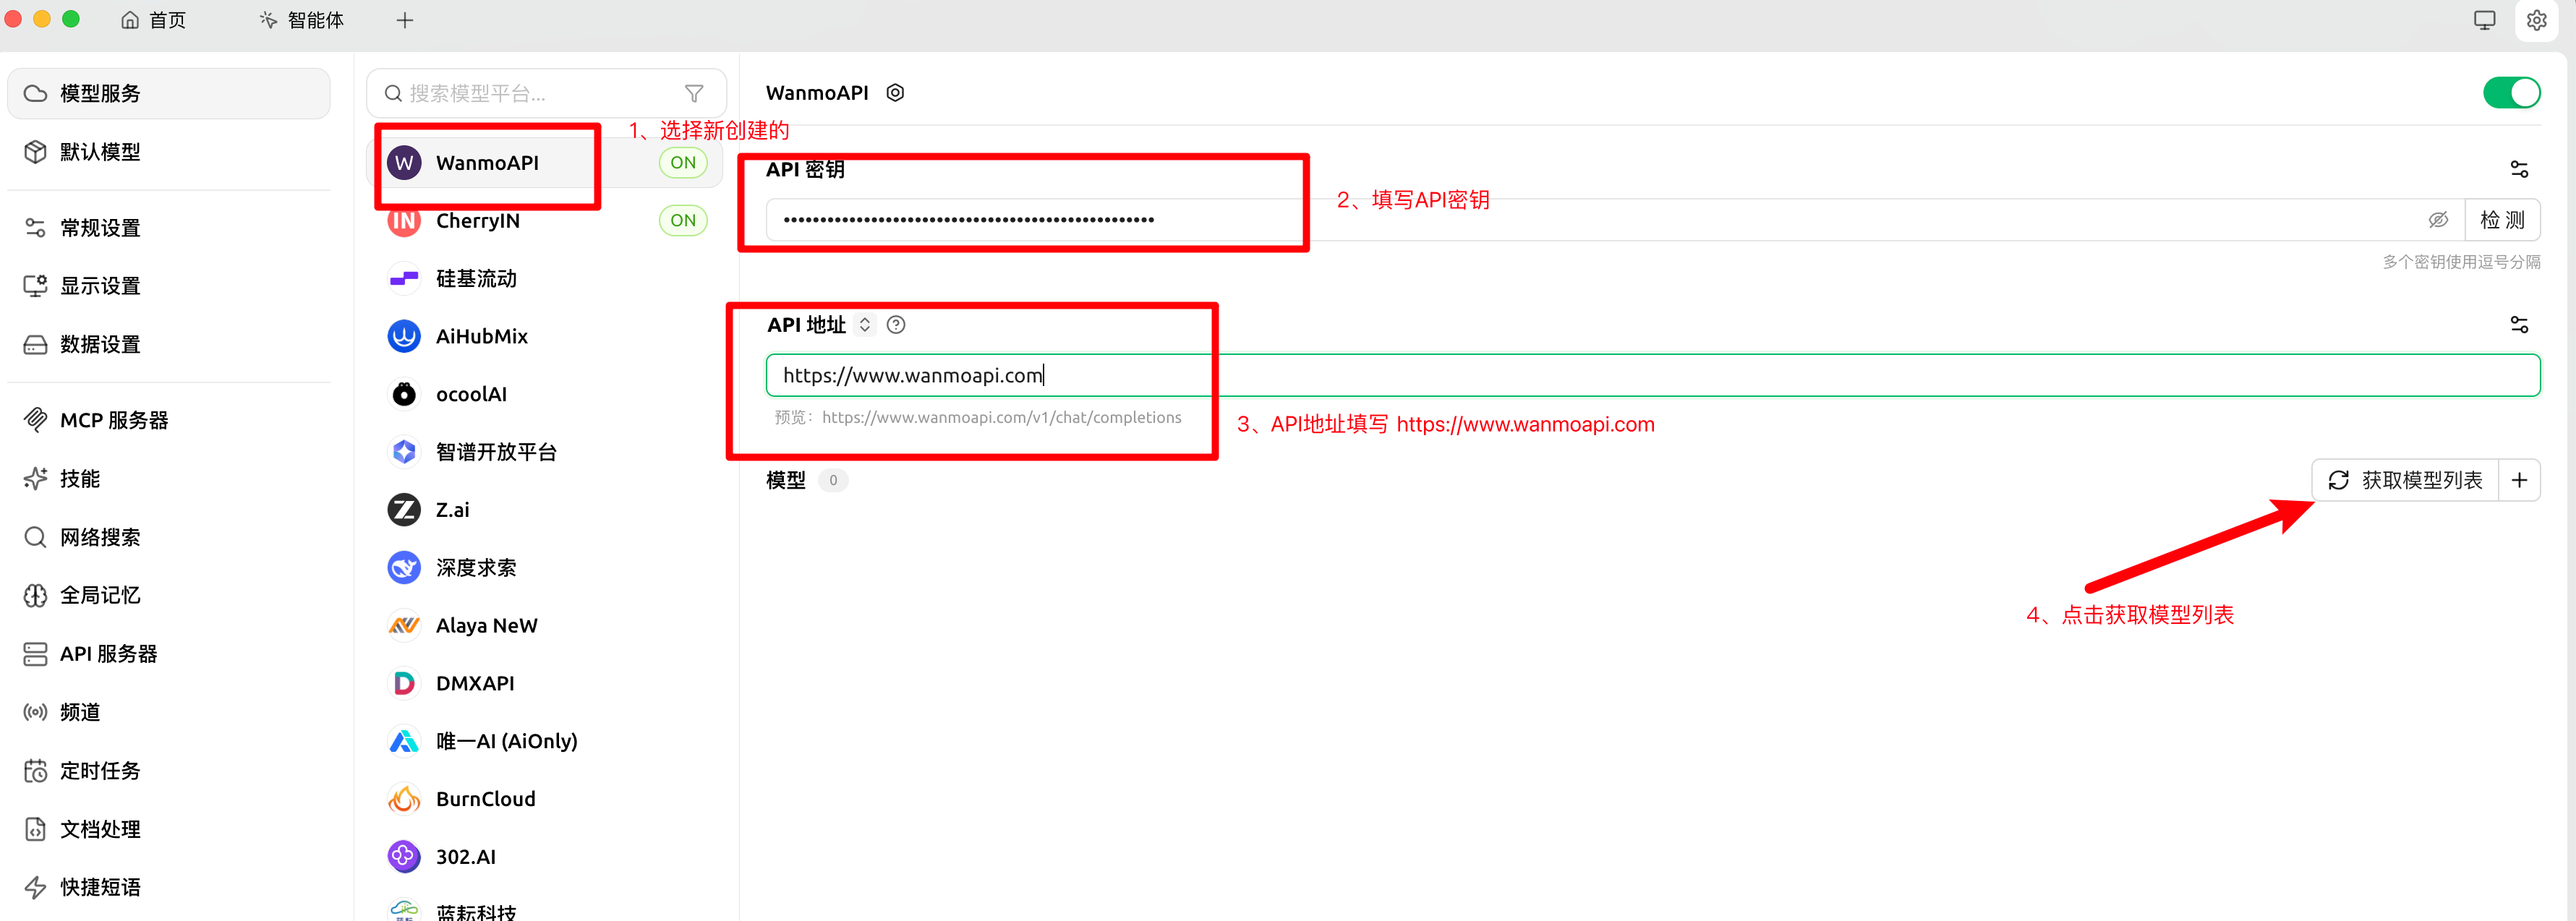Open the 默认模型 settings section

tap(168, 152)
